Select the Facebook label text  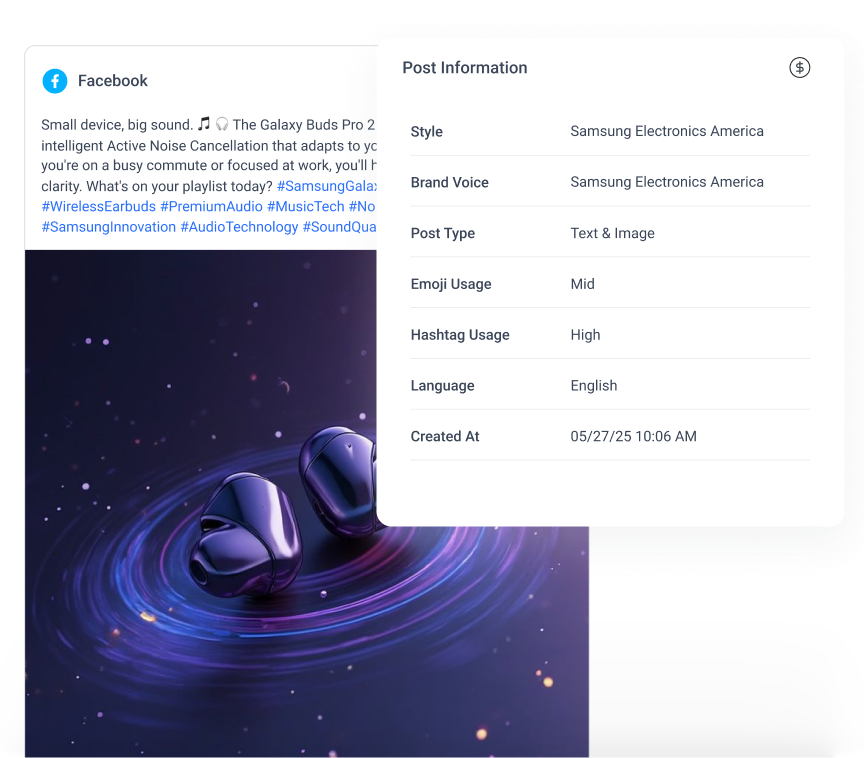coord(112,81)
